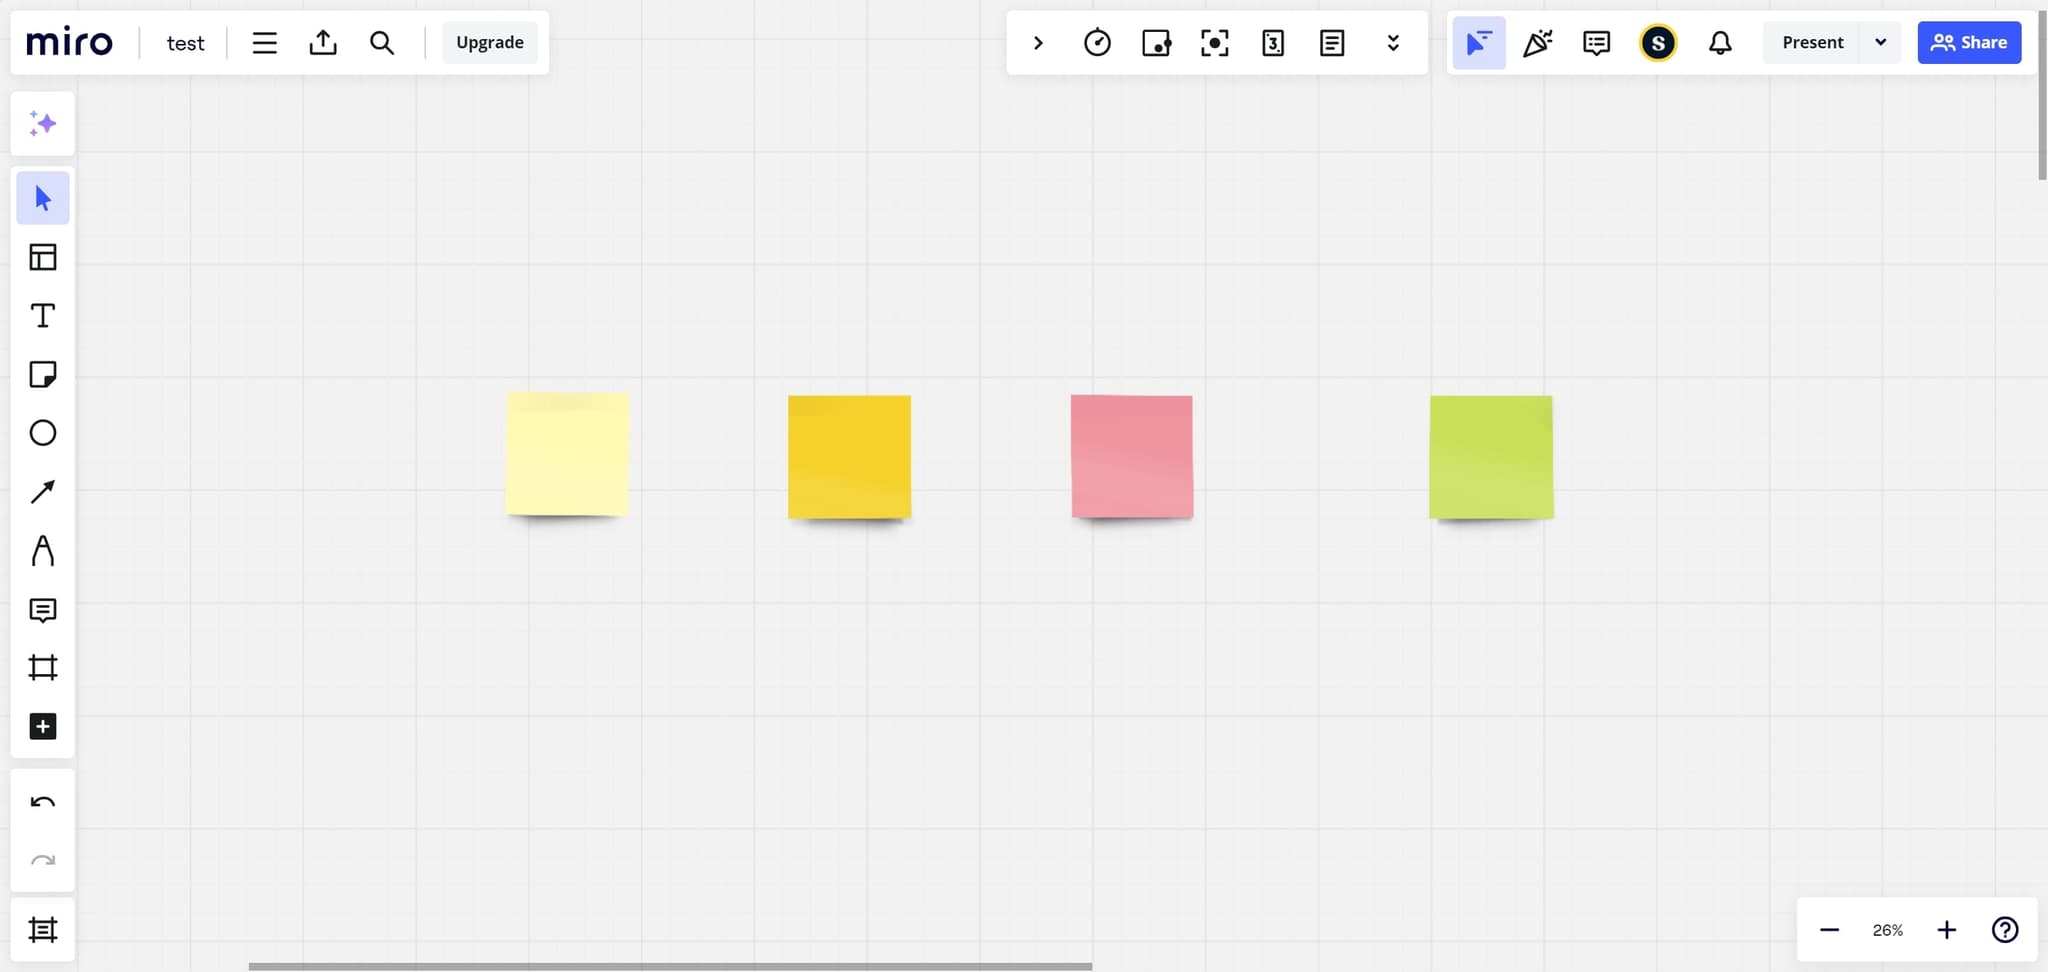Viewport: 2048px width, 972px height.
Task: Open notifications
Action: pyautogui.click(x=1719, y=43)
